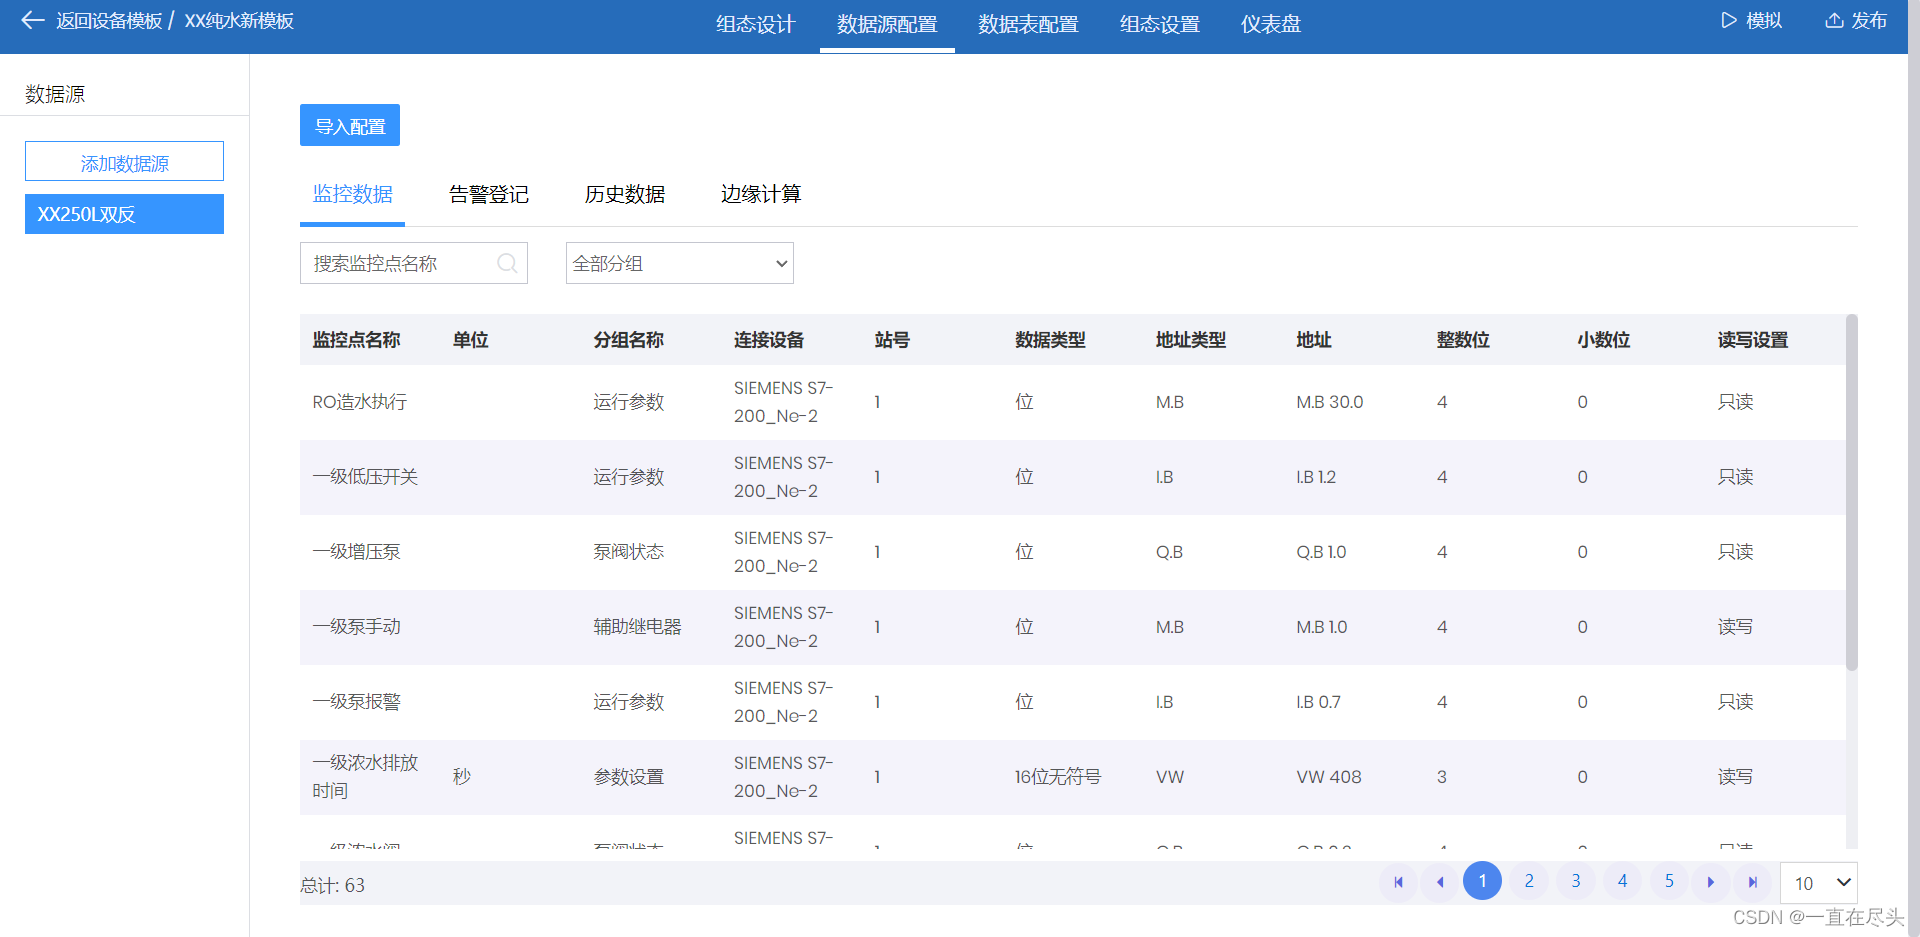Click the 读写设置 column header
Viewport: 1920px width, 937px height.
click(1753, 340)
